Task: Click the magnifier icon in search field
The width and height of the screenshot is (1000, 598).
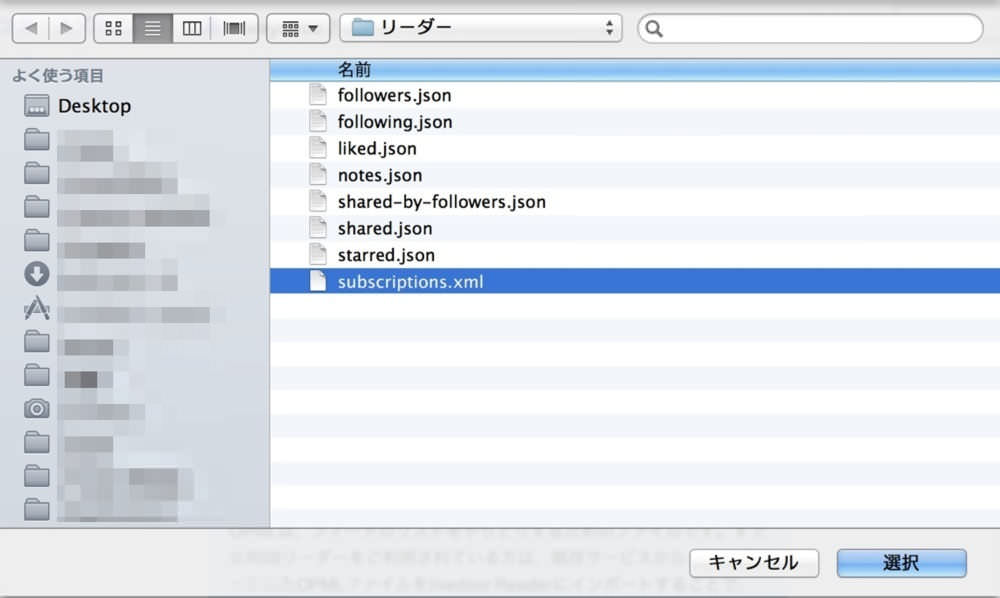Action: [x=654, y=29]
